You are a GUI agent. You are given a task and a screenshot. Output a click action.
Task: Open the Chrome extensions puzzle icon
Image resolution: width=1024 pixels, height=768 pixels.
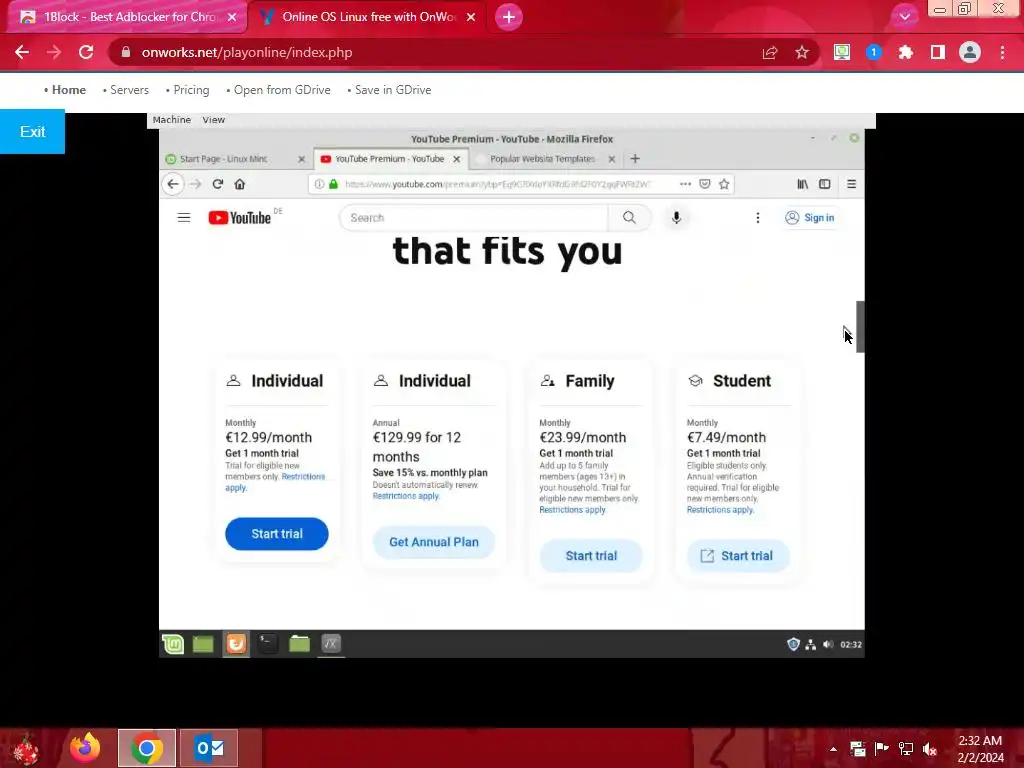905,52
